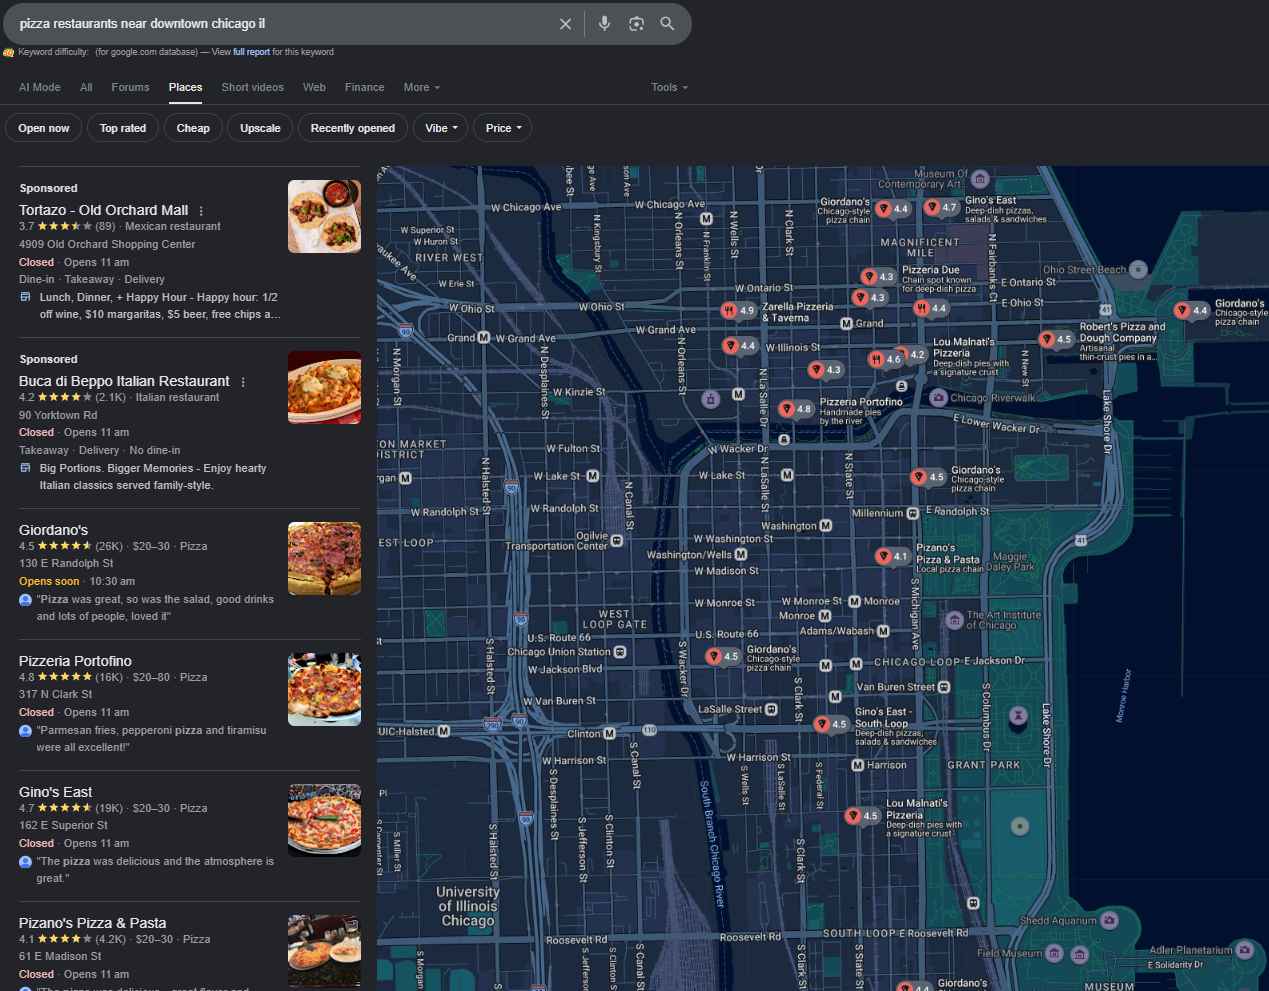Open the full report keyword link
This screenshot has height=991, width=1269.
(252, 52)
